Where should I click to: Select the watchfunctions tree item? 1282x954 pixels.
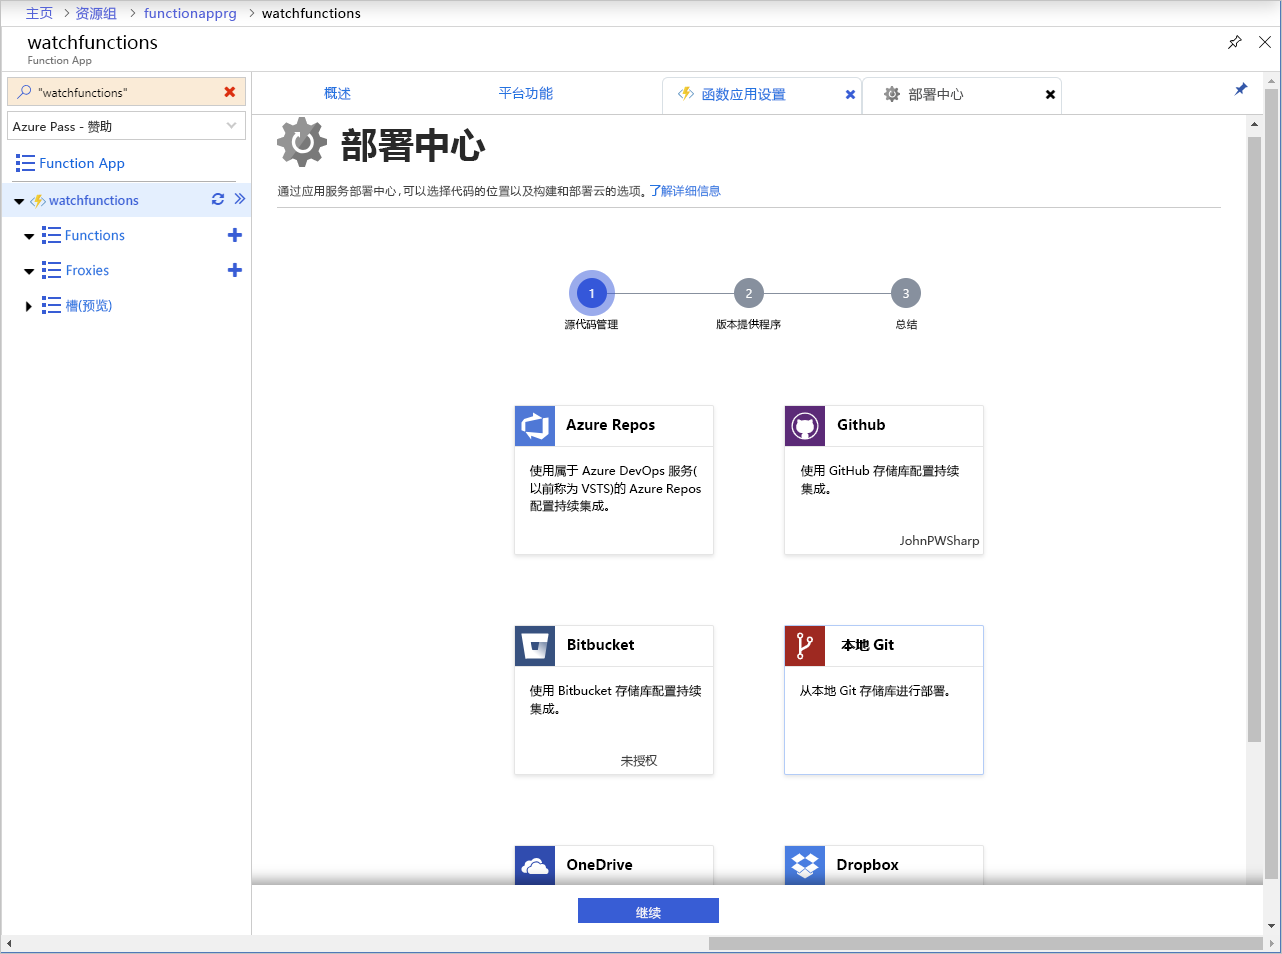(94, 200)
